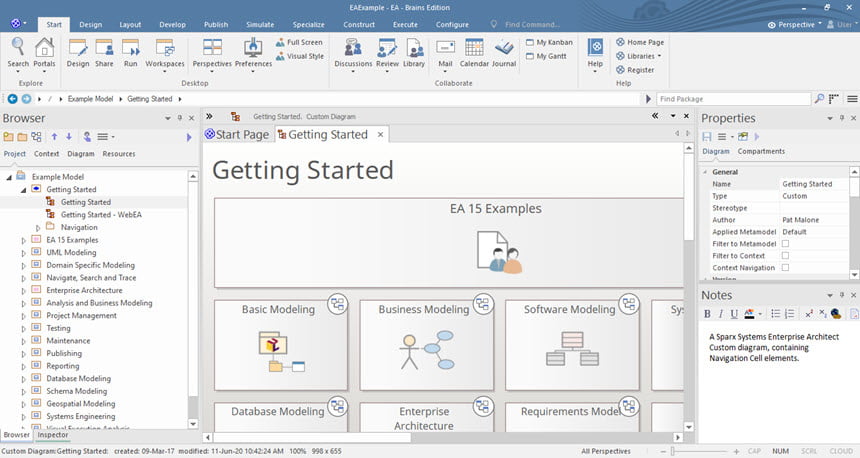Click Register in Help group
Viewport: 860px width, 458px height.
tap(635, 70)
